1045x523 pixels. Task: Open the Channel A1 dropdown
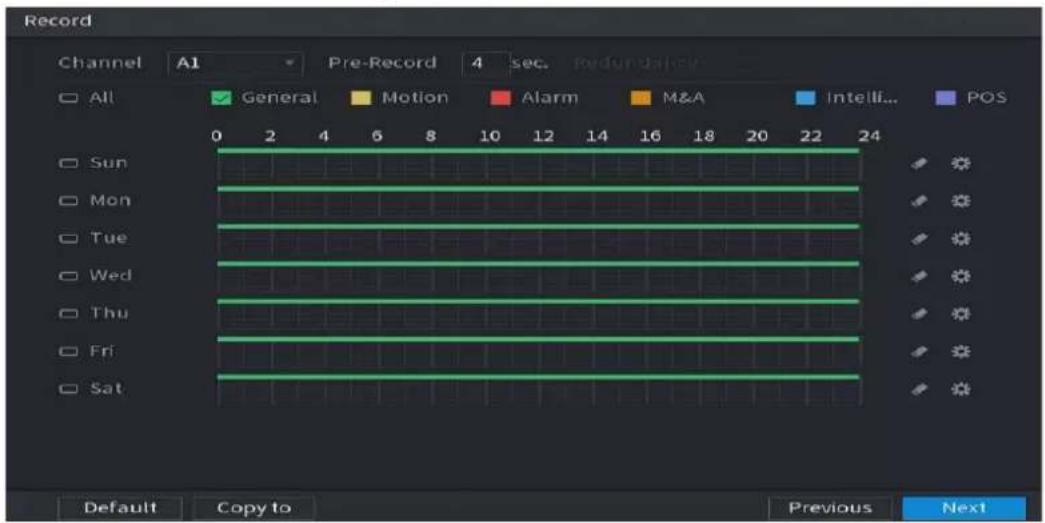coord(235,63)
